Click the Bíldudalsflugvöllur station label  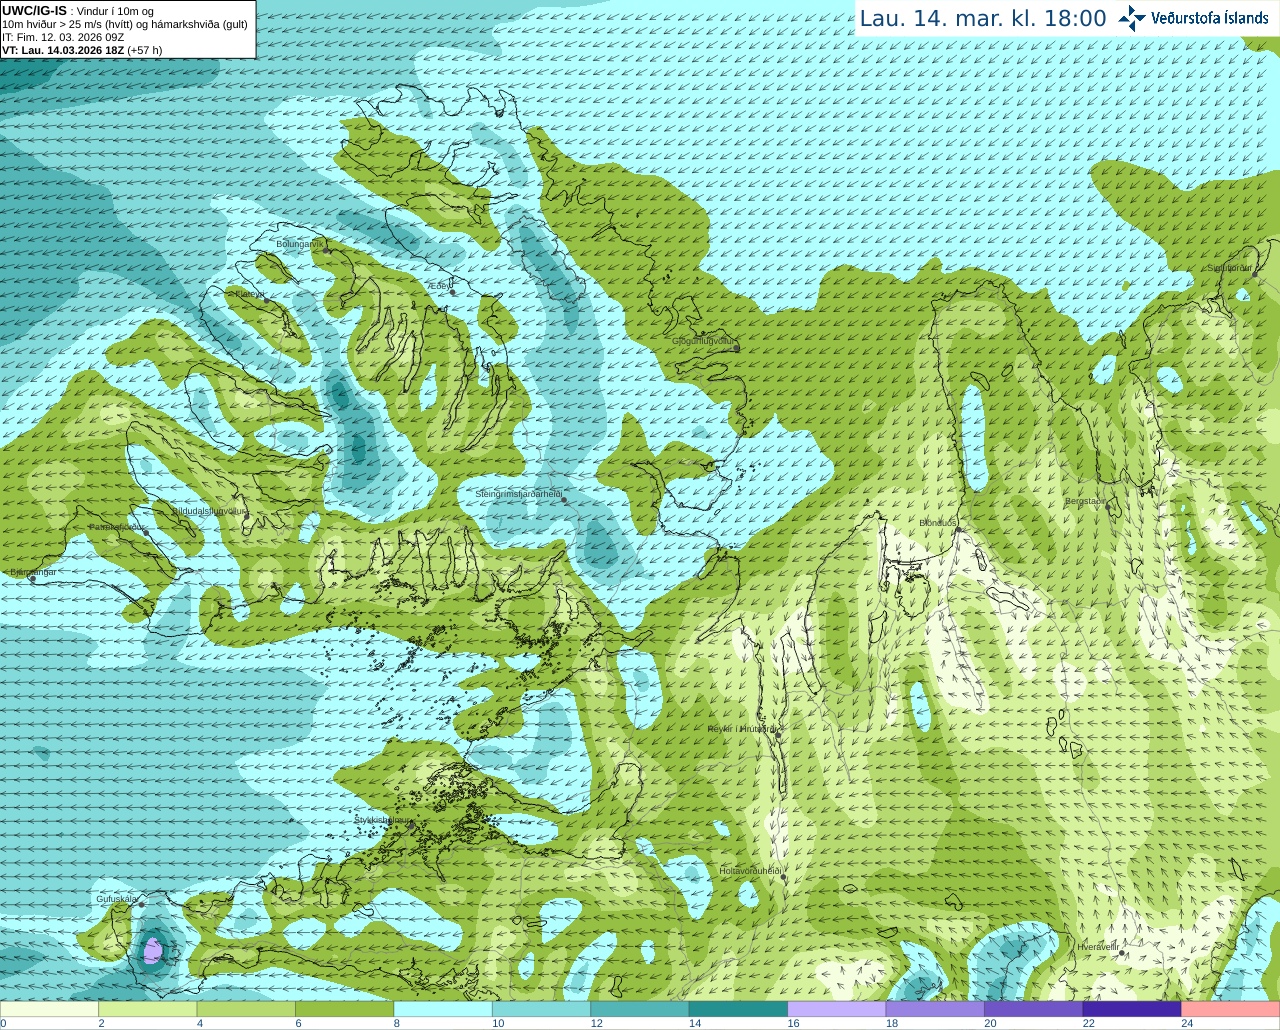(209, 510)
